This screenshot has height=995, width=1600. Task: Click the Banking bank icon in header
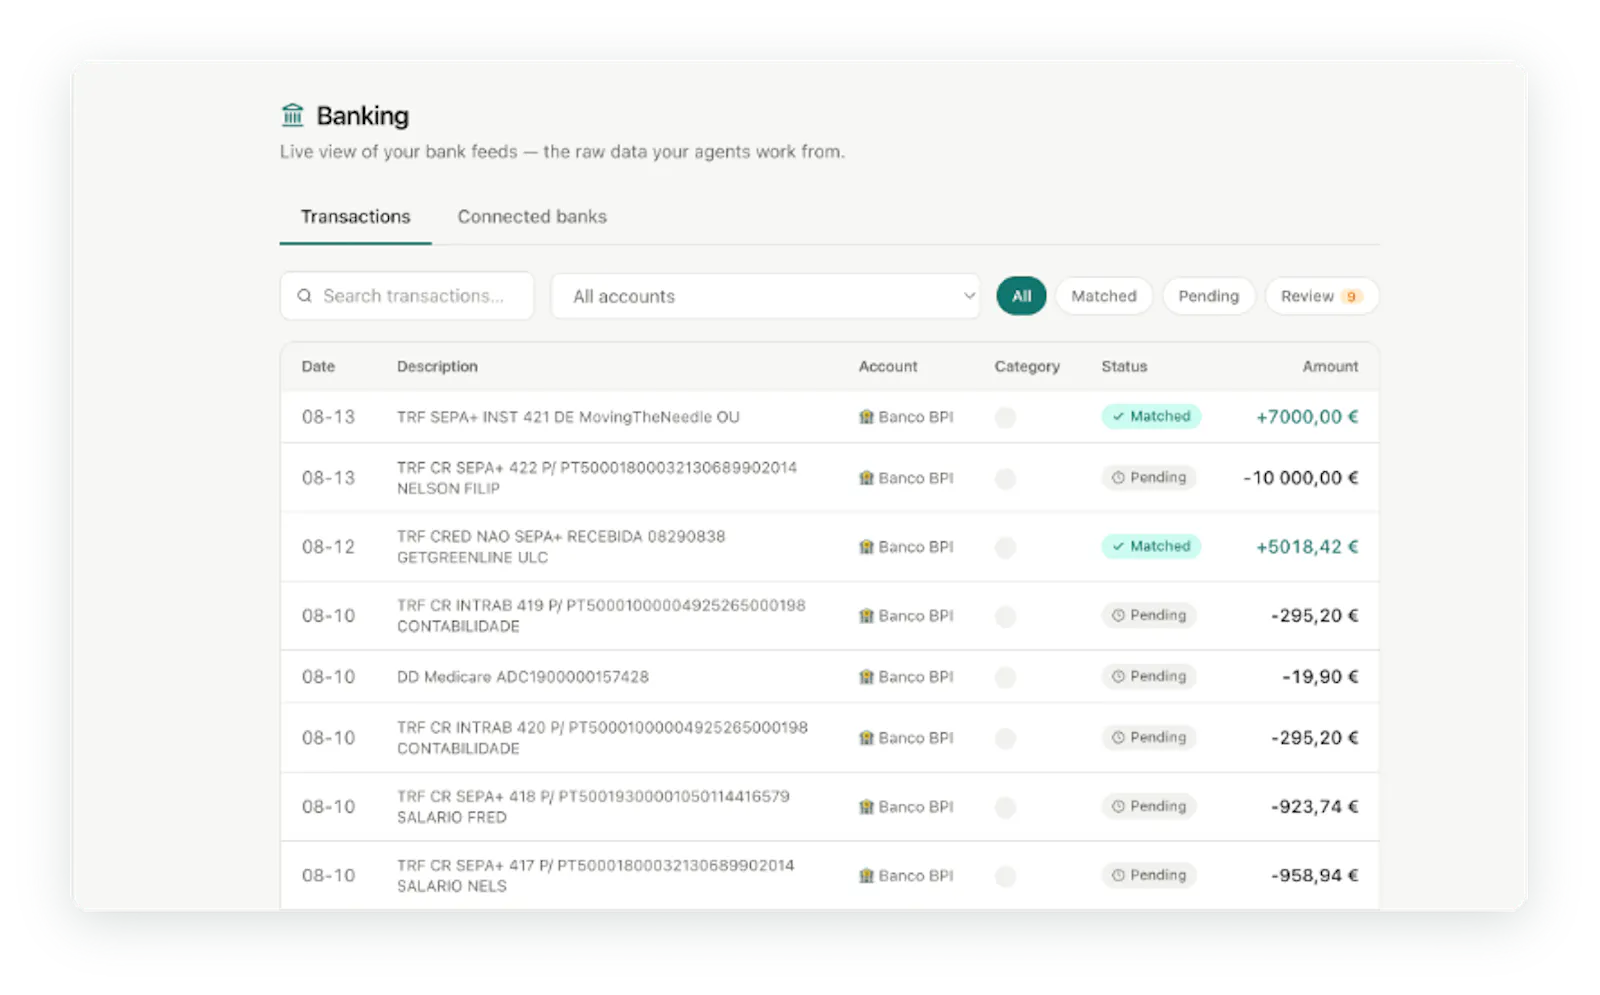292,115
